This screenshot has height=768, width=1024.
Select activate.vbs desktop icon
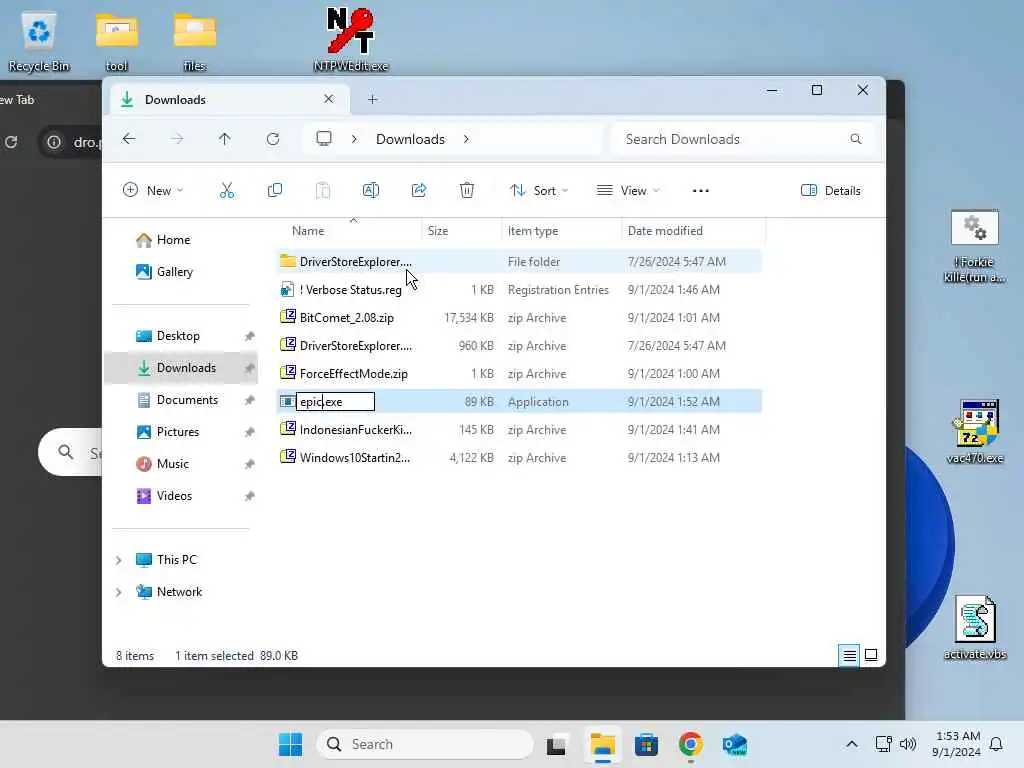tap(975, 627)
